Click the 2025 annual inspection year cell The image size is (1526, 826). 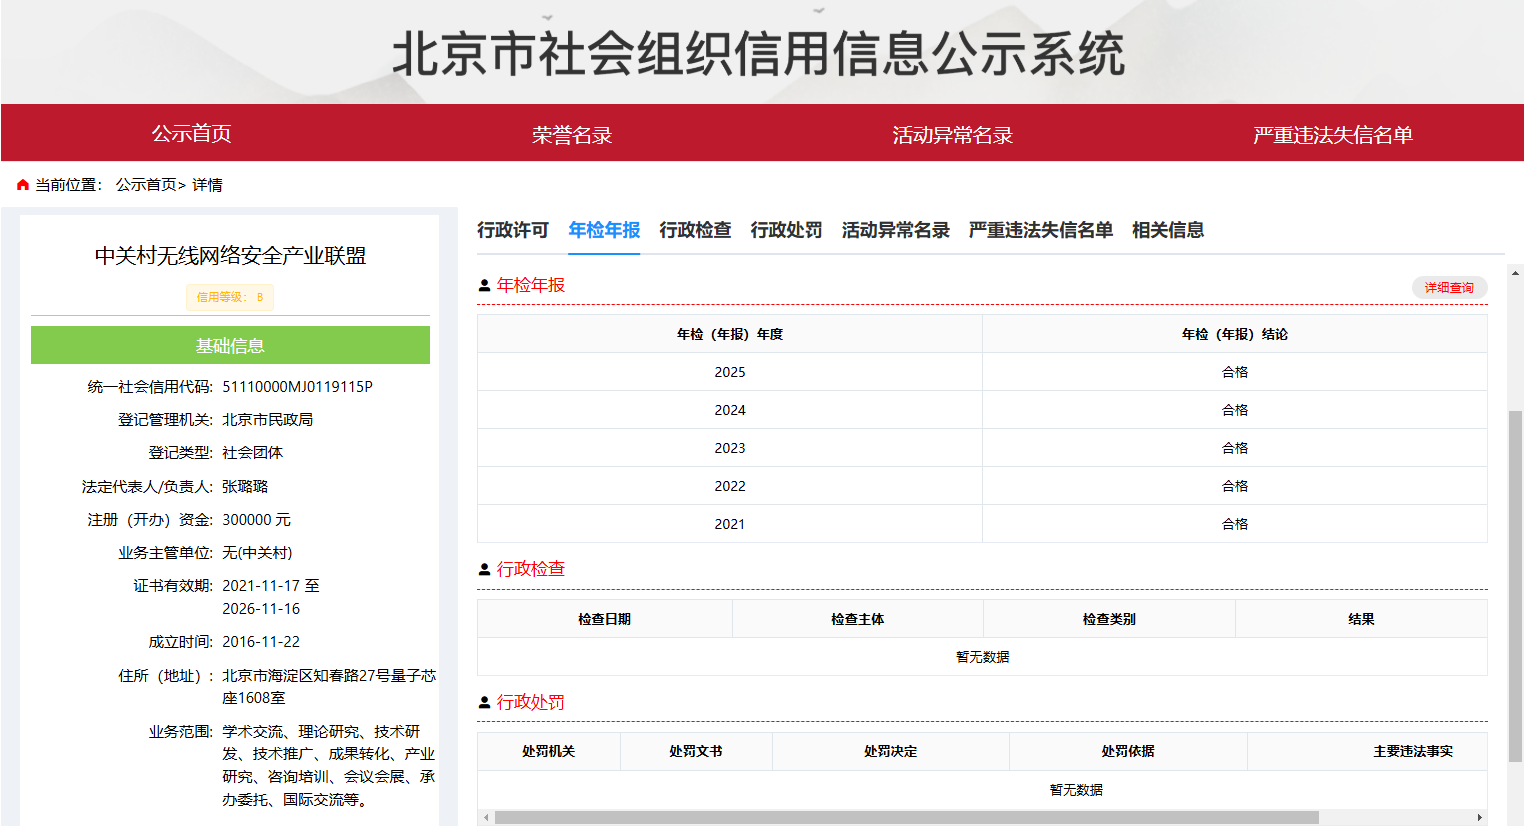point(730,372)
